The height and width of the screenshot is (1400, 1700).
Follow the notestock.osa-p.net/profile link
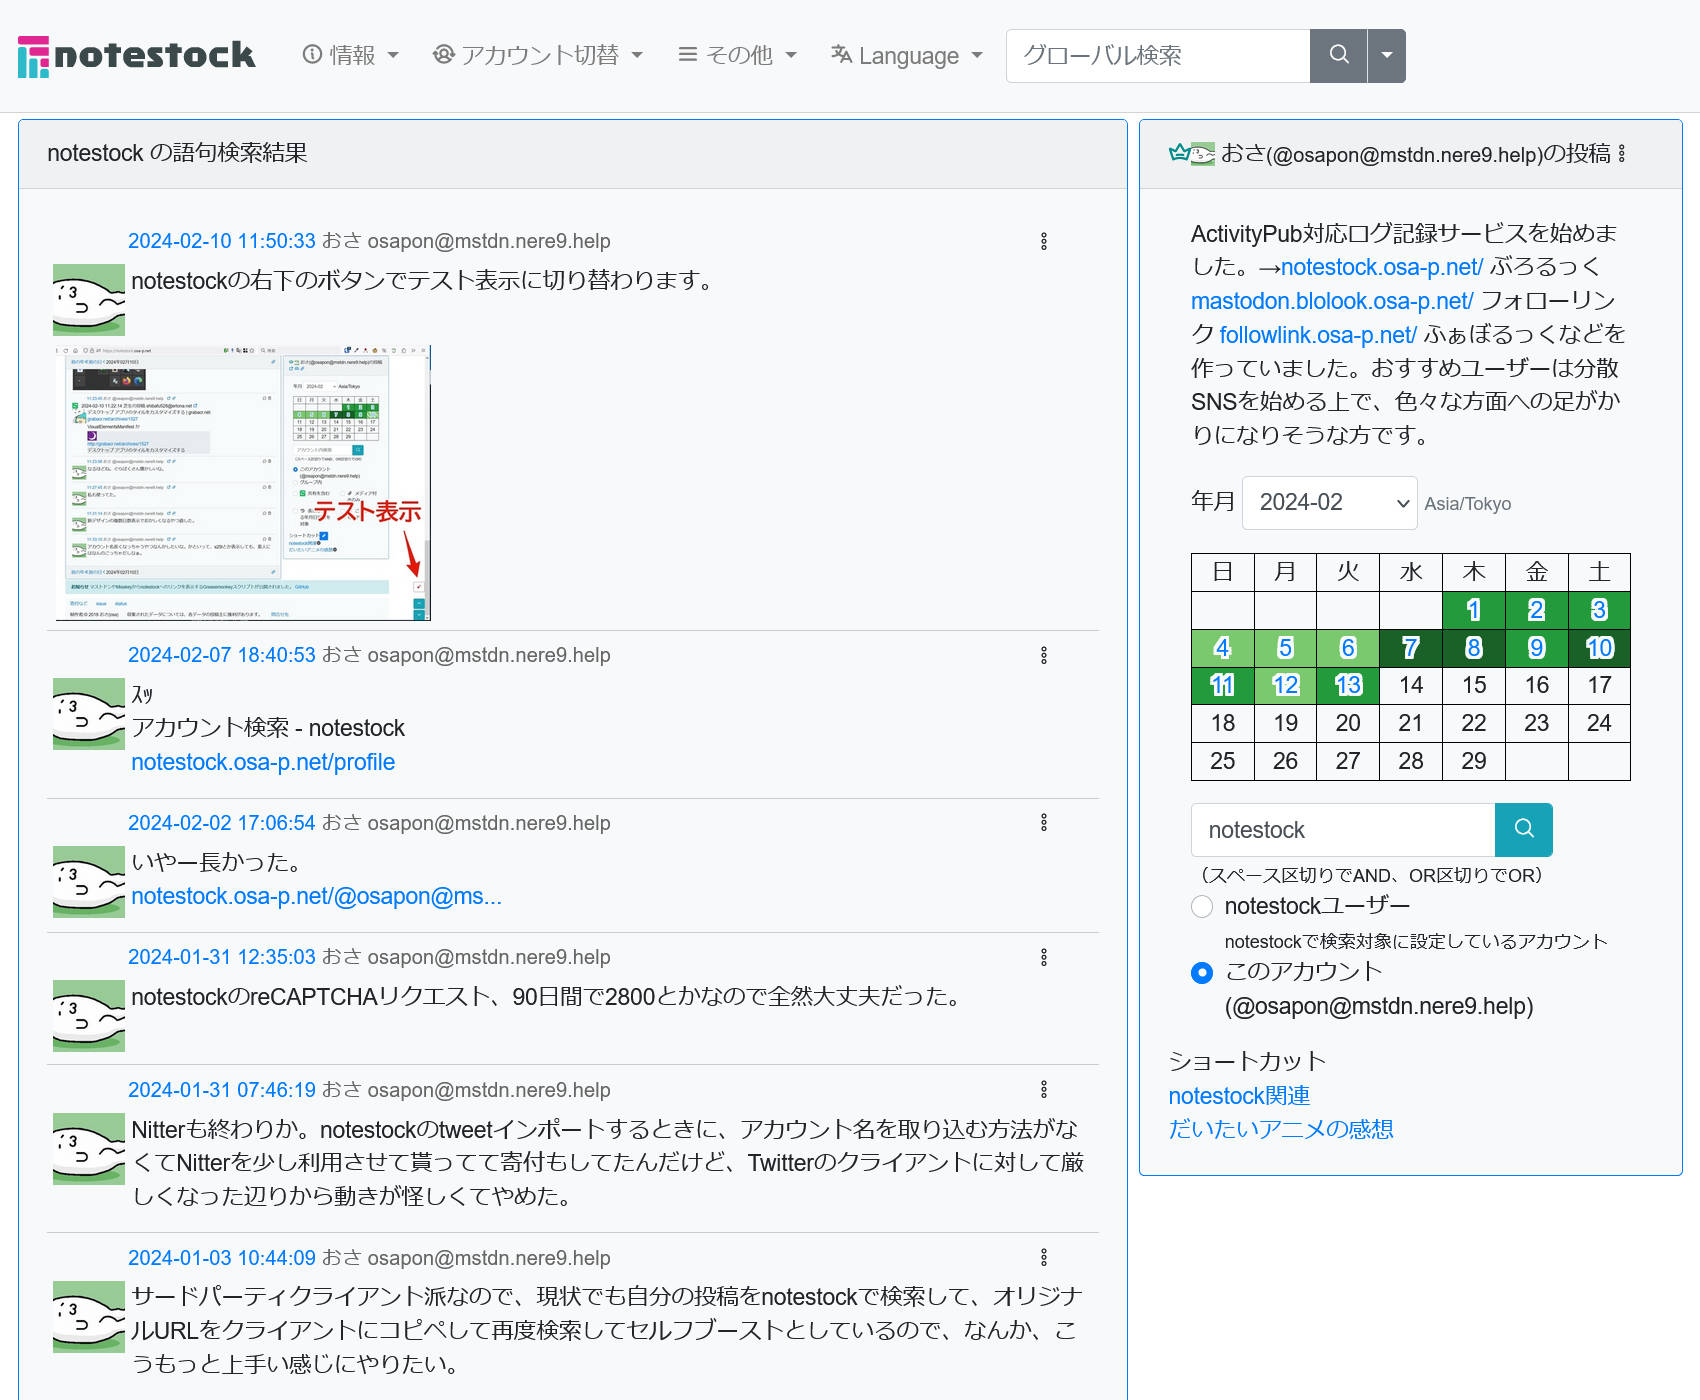click(x=263, y=762)
